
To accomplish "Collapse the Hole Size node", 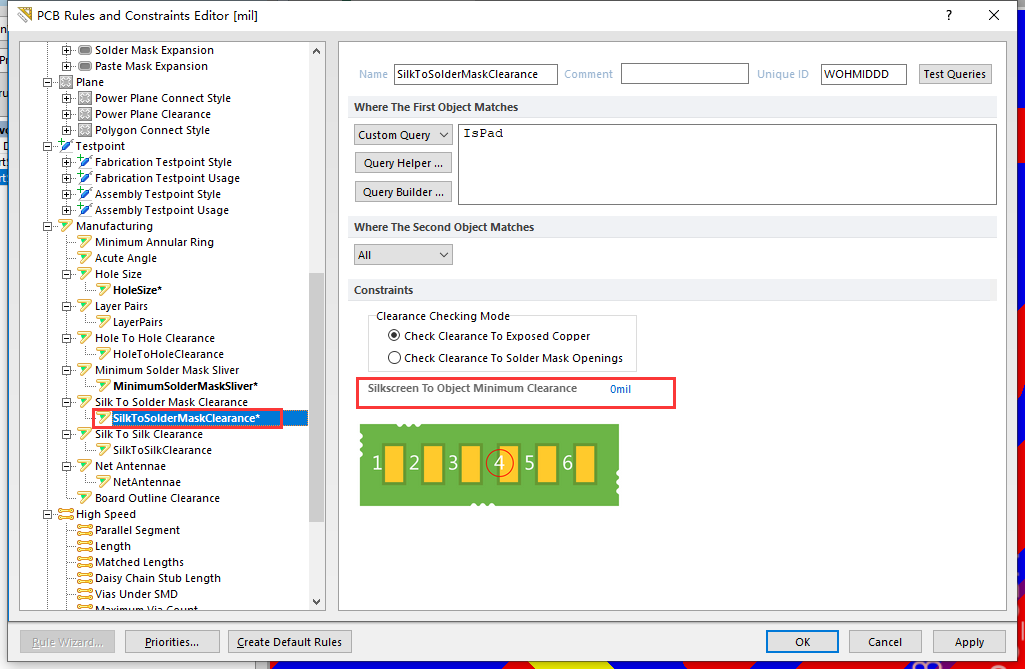I will coord(67,275).
